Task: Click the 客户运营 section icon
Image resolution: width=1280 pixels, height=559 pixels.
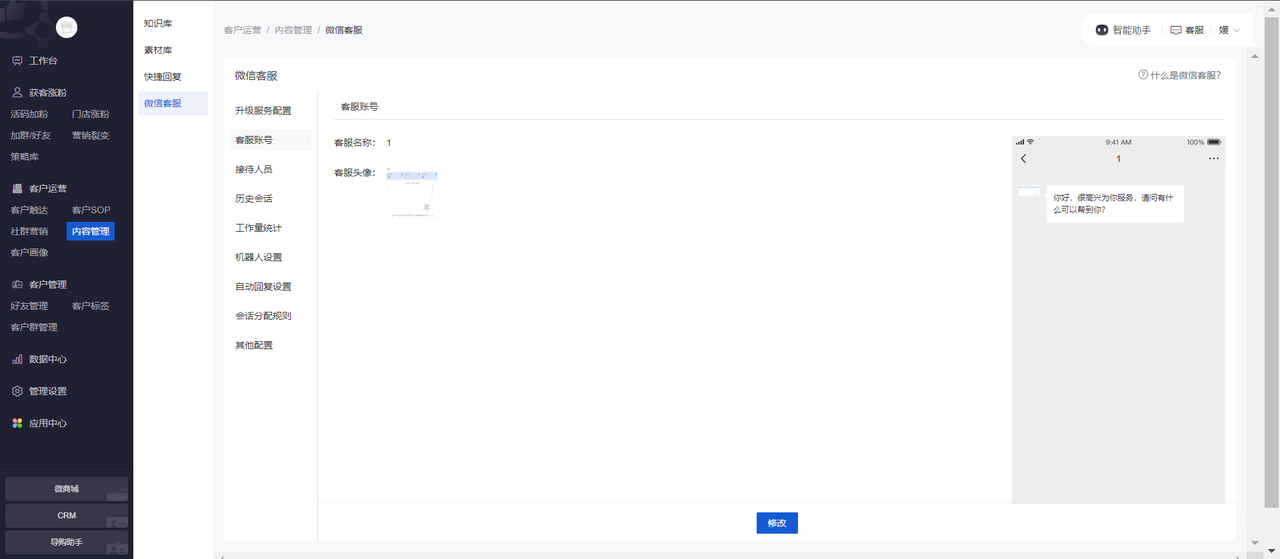Action: pyautogui.click(x=17, y=188)
